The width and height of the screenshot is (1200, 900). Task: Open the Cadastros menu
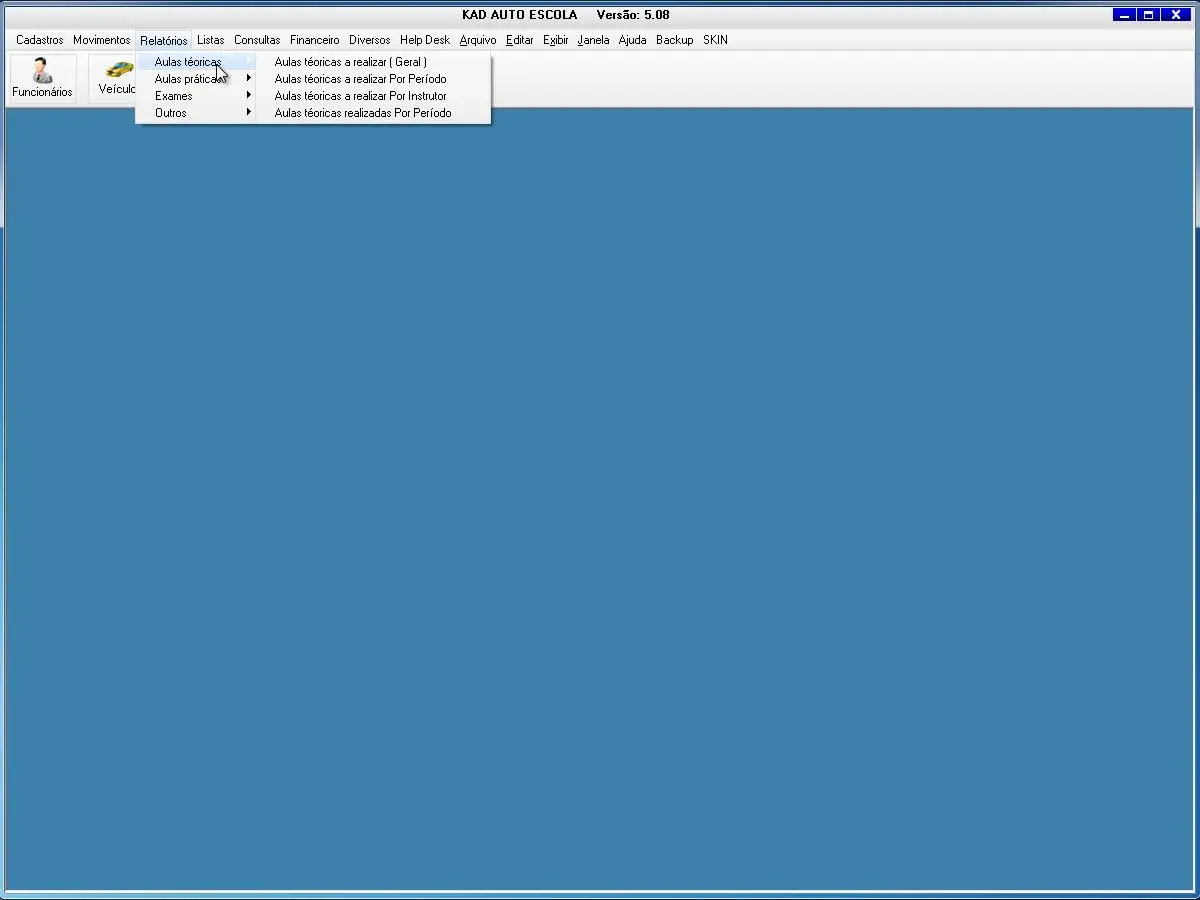point(40,40)
